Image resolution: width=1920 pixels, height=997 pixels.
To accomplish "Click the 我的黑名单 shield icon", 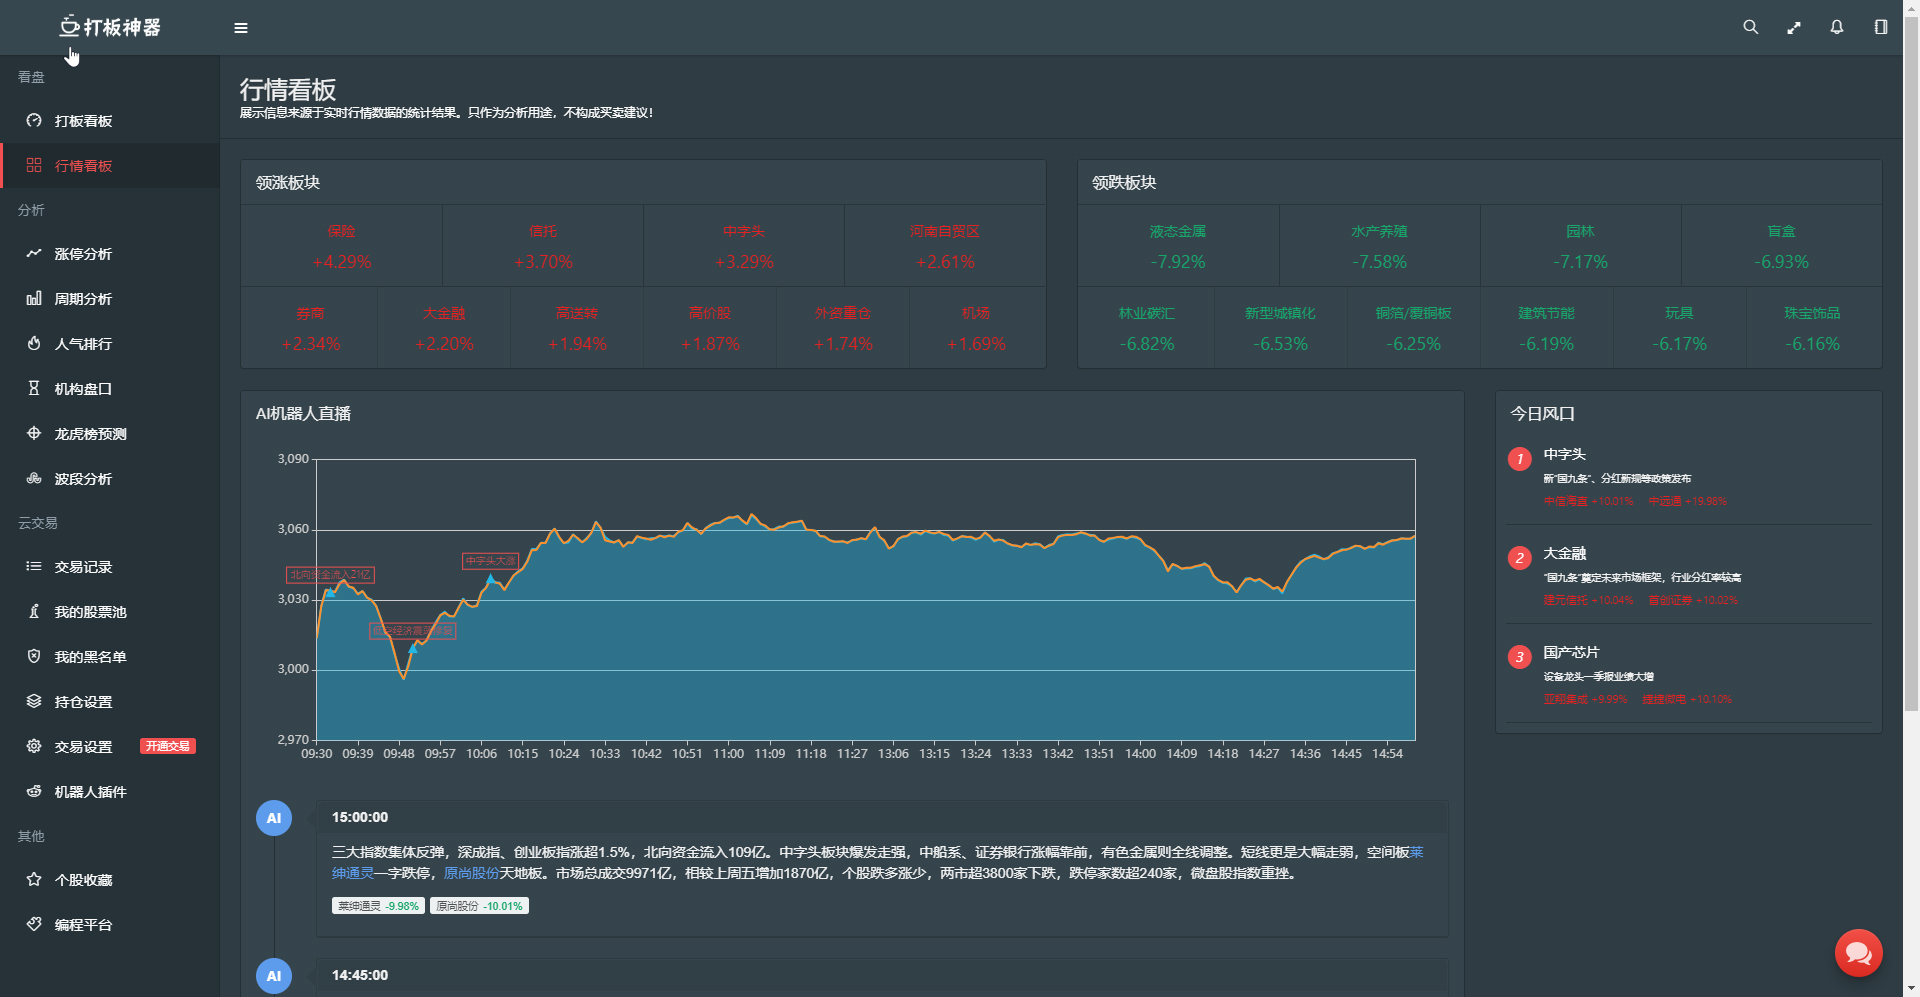I will click(34, 657).
